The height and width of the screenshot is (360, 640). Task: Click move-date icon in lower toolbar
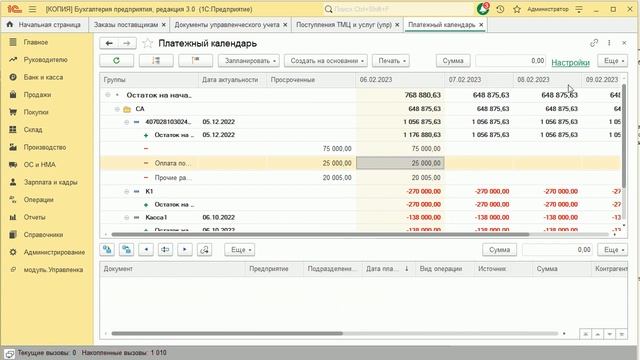pos(165,249)
